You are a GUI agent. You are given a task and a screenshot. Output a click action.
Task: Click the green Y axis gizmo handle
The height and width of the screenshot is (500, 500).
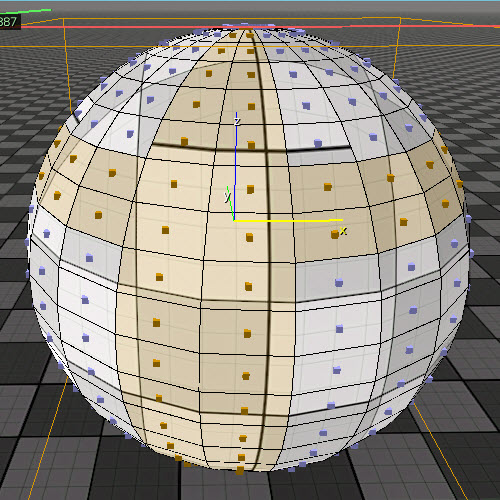(x=230, y=203)
